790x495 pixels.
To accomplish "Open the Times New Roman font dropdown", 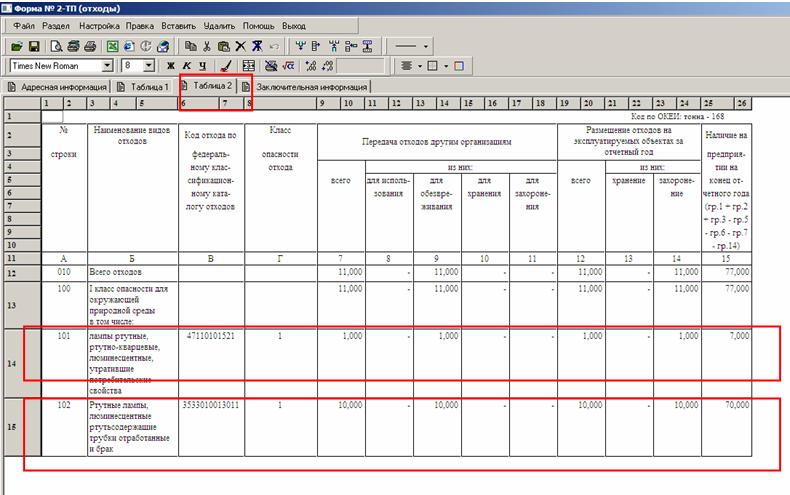I will click(107, 66).
